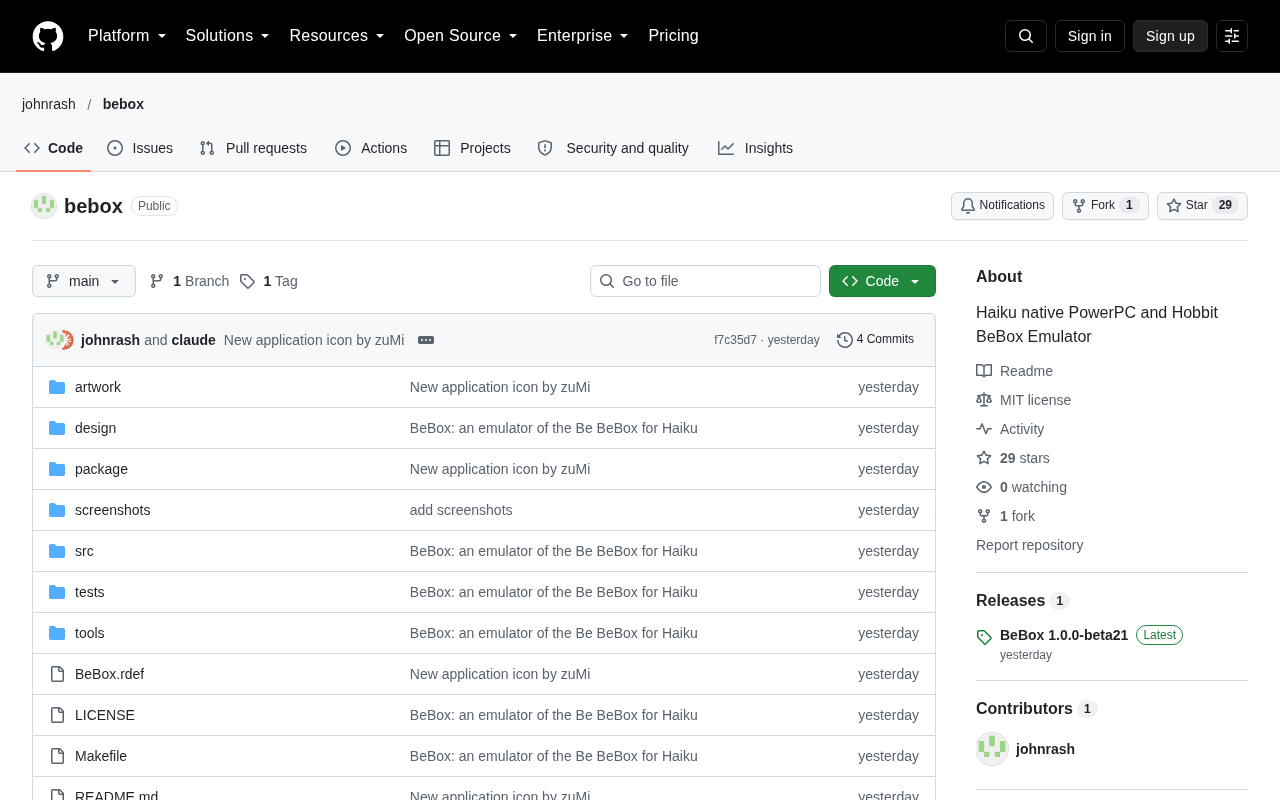Expand the Open Source menu

461,36
